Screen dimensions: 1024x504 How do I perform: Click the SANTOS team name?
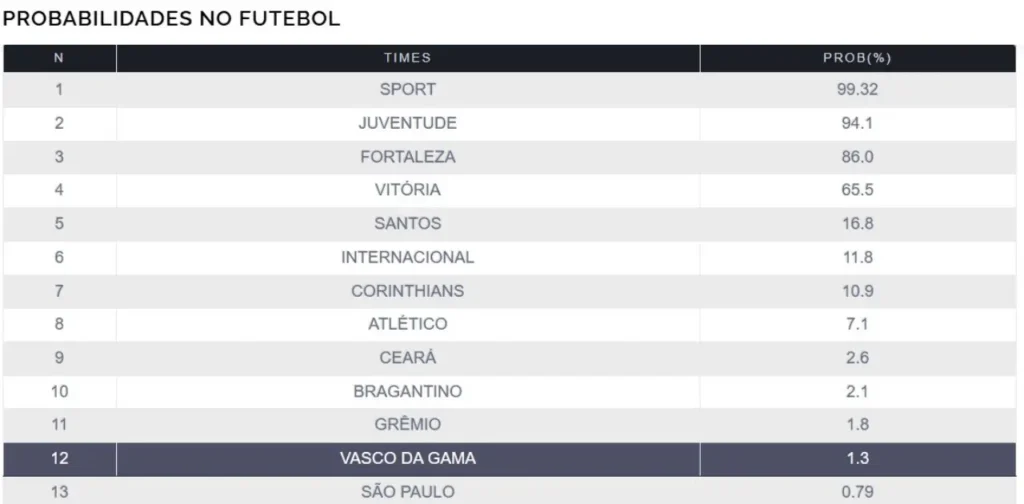click(407, 224)
